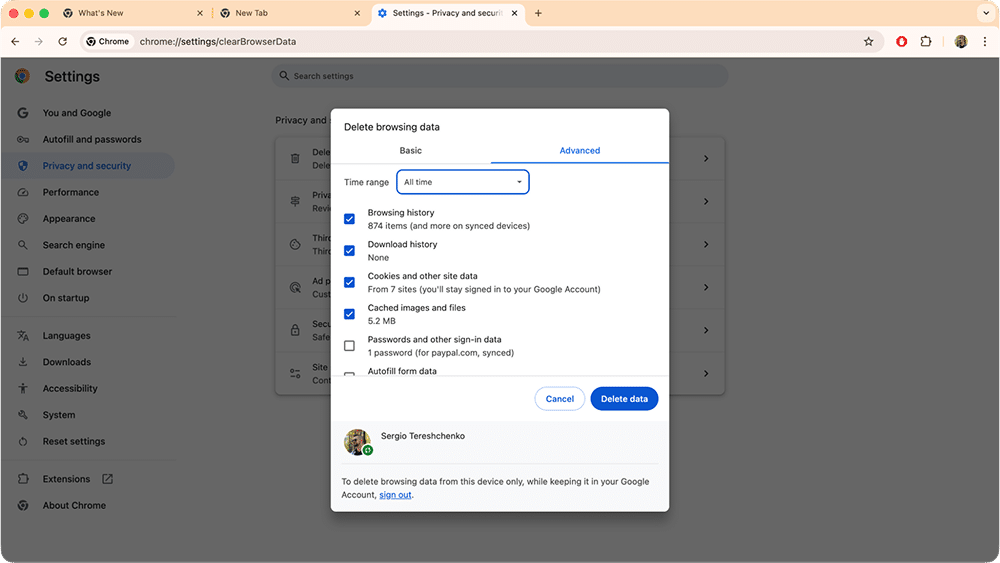Open the Extensions puzzle icon in toolbar

tap(925, 42)
